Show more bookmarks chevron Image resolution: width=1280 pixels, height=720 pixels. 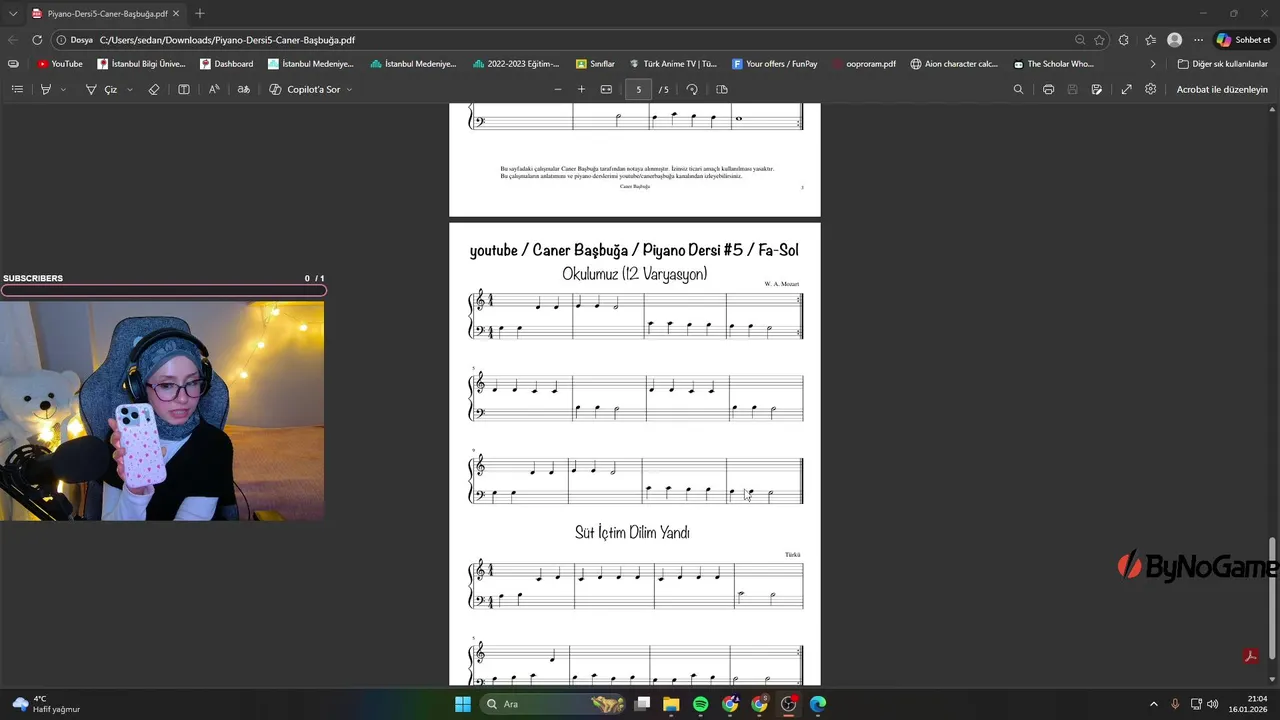click(1152, 64)
